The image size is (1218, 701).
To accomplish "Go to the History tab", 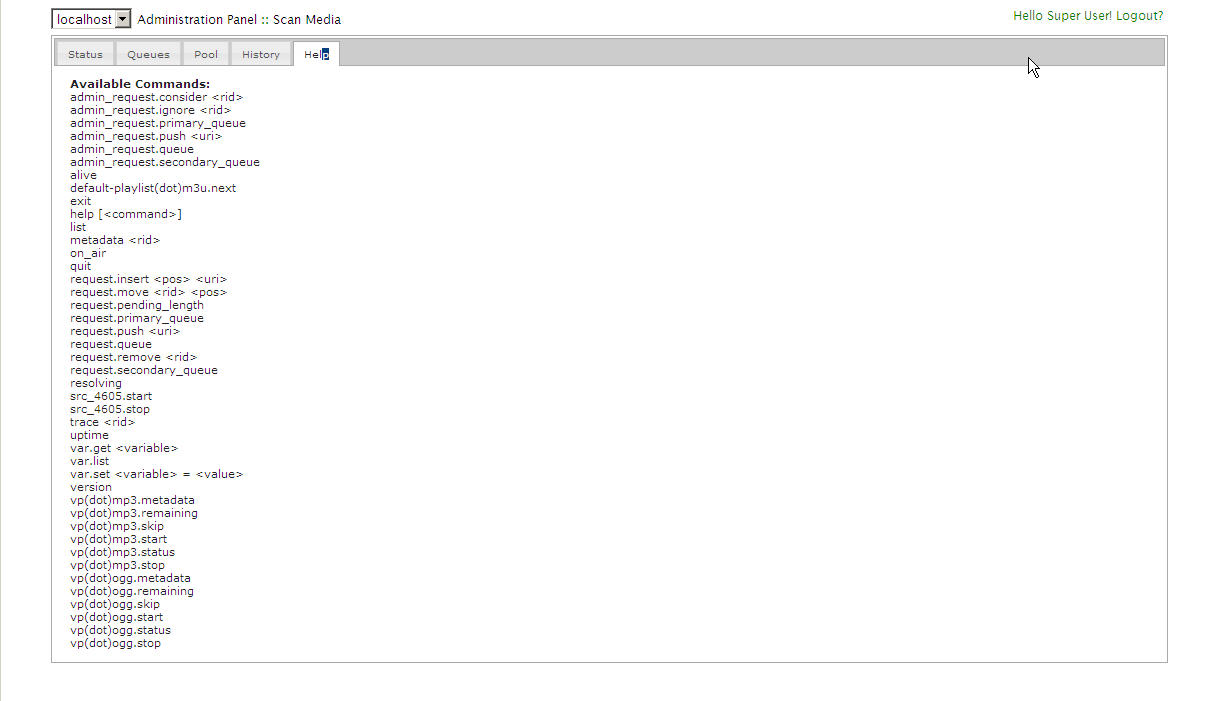I will [261, 54].
